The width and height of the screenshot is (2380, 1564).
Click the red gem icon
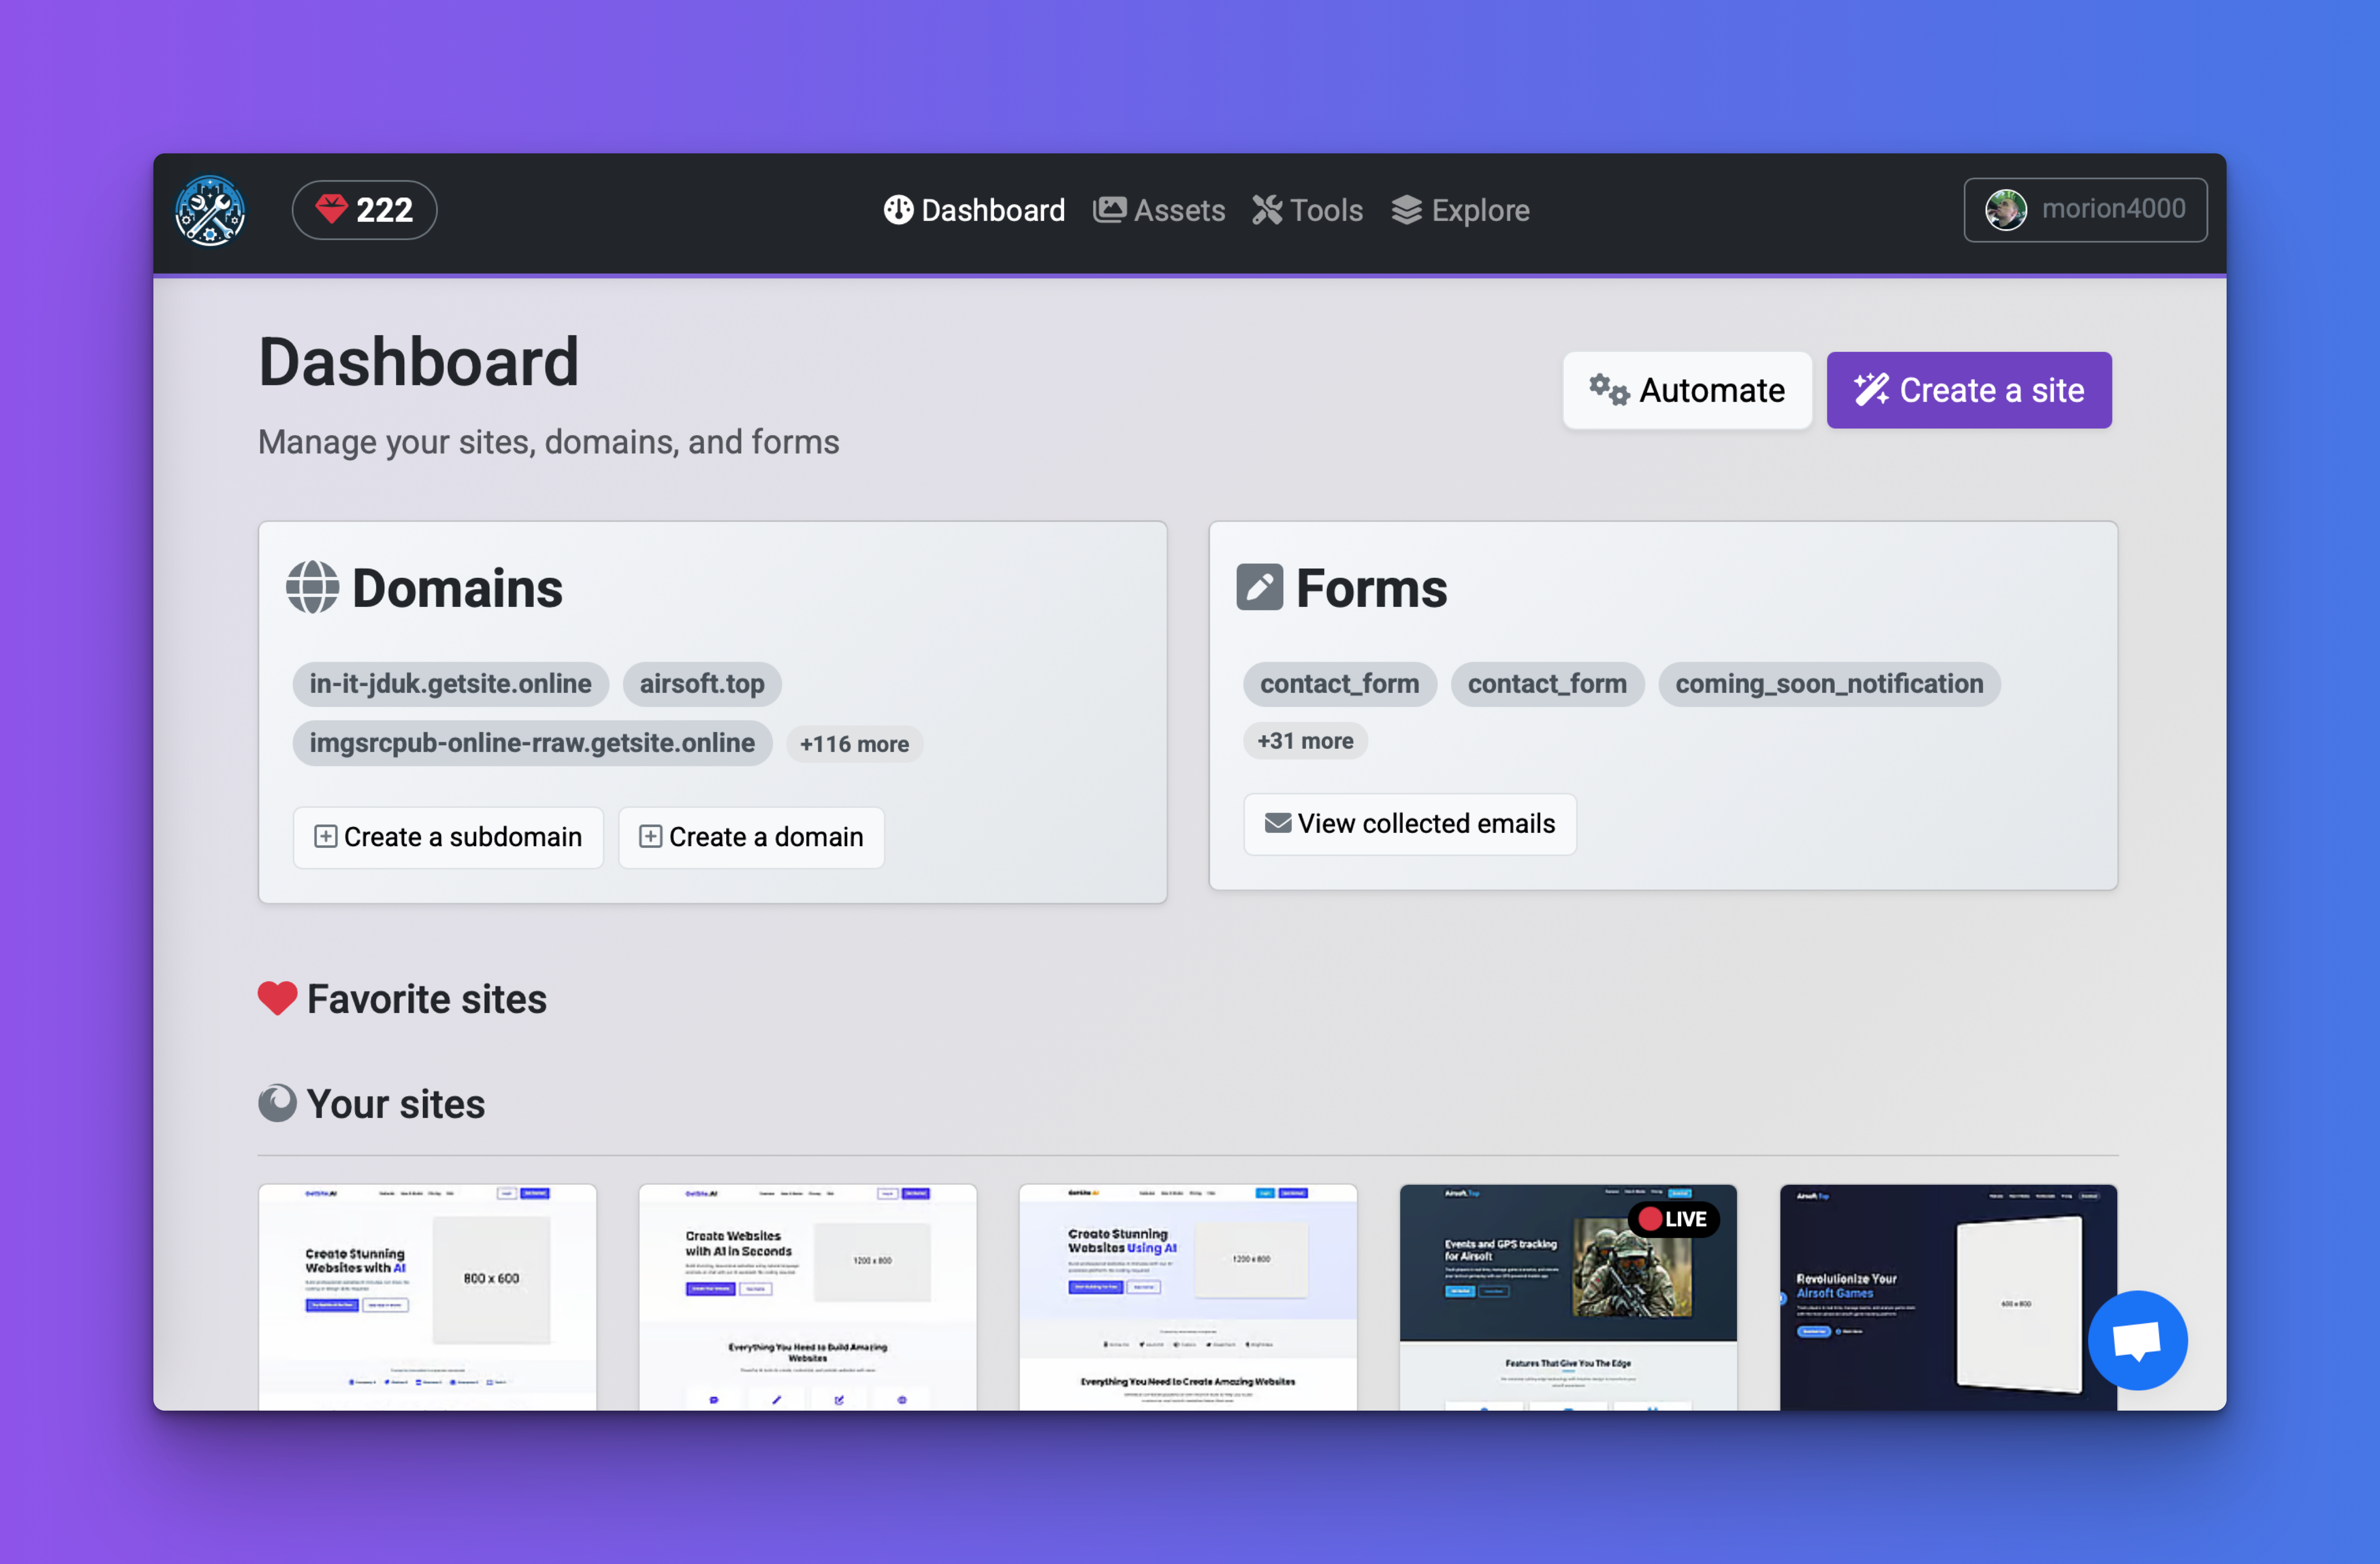(x=331, y=209)
